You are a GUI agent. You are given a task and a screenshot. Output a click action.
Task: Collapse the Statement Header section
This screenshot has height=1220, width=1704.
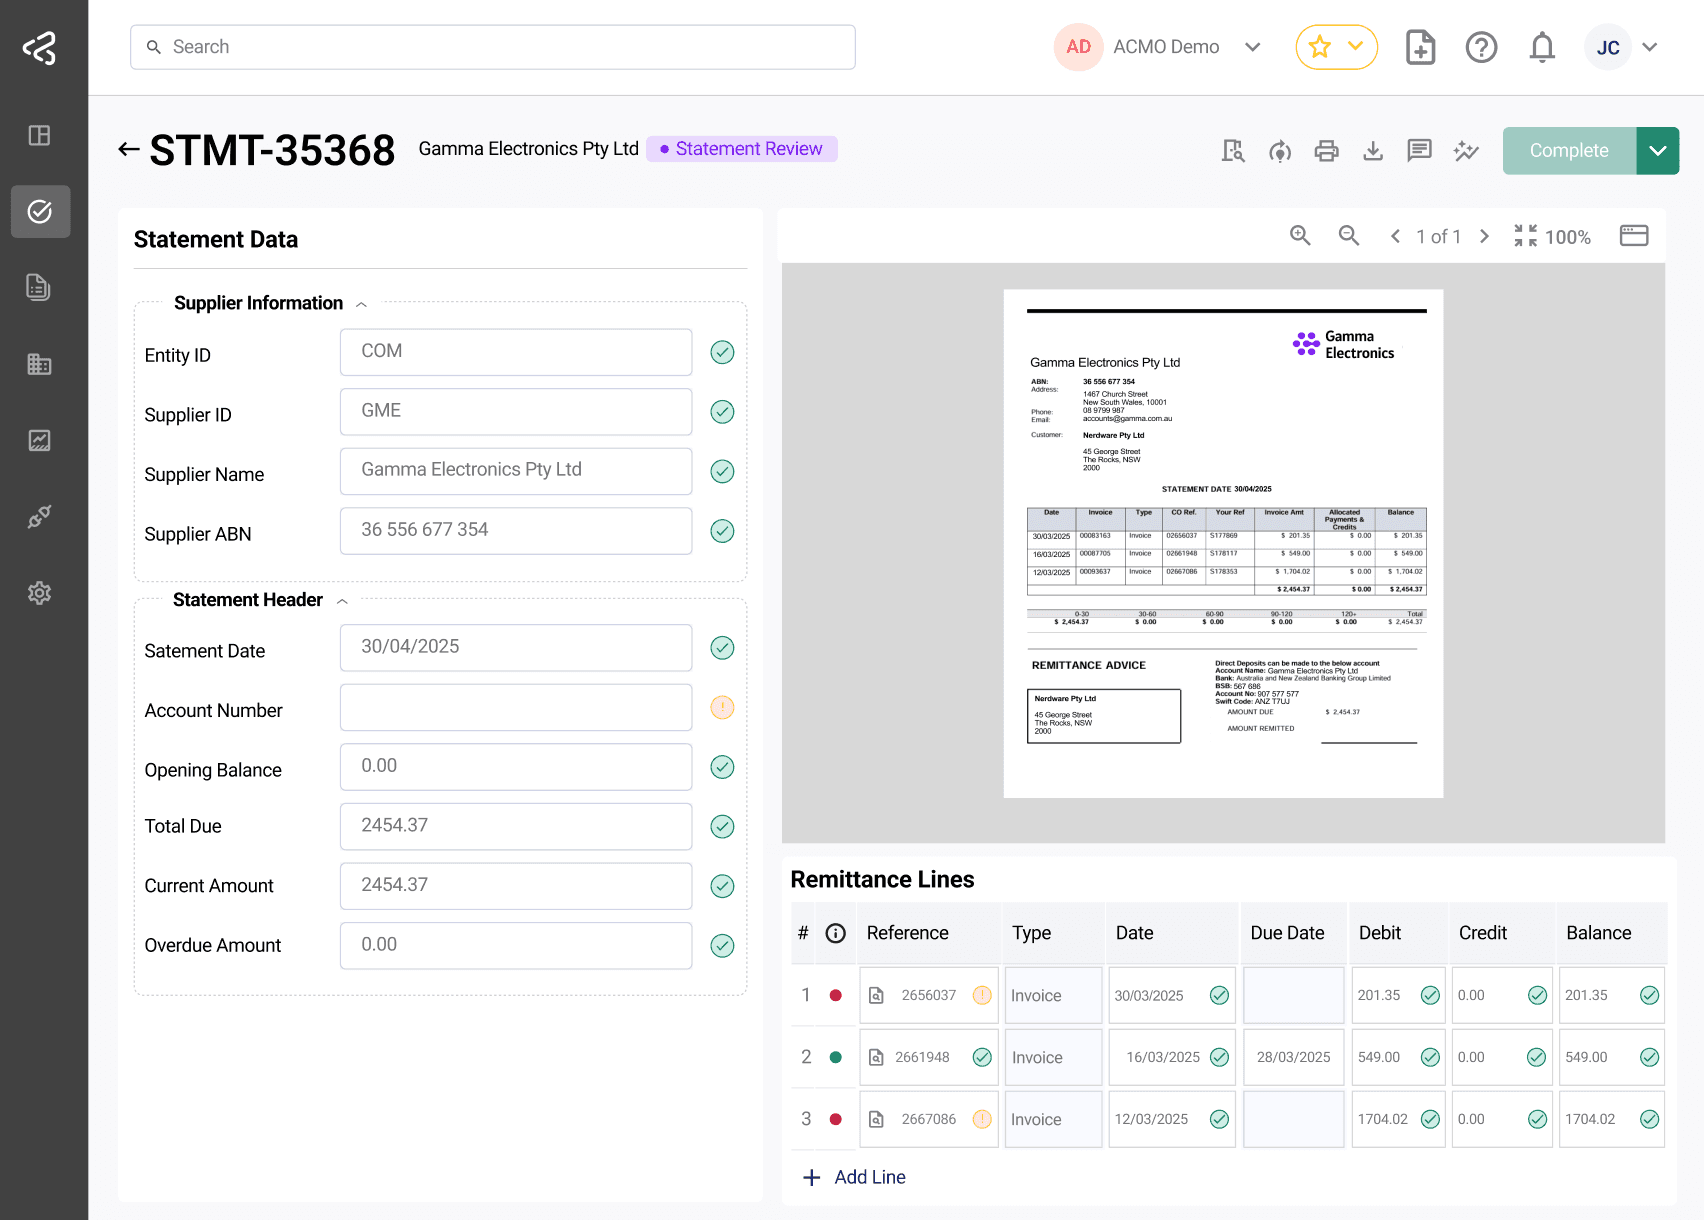(342, 601)
